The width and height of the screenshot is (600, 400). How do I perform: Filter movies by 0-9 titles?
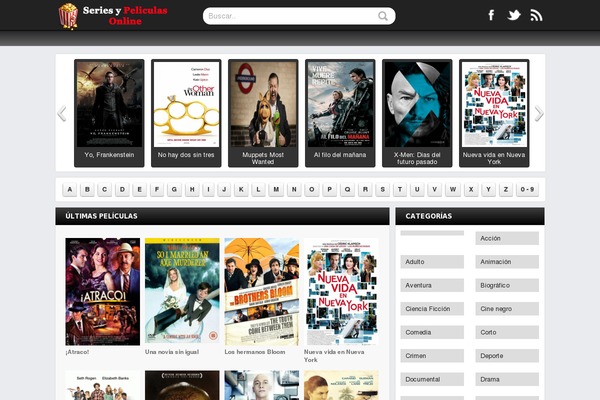527,189
